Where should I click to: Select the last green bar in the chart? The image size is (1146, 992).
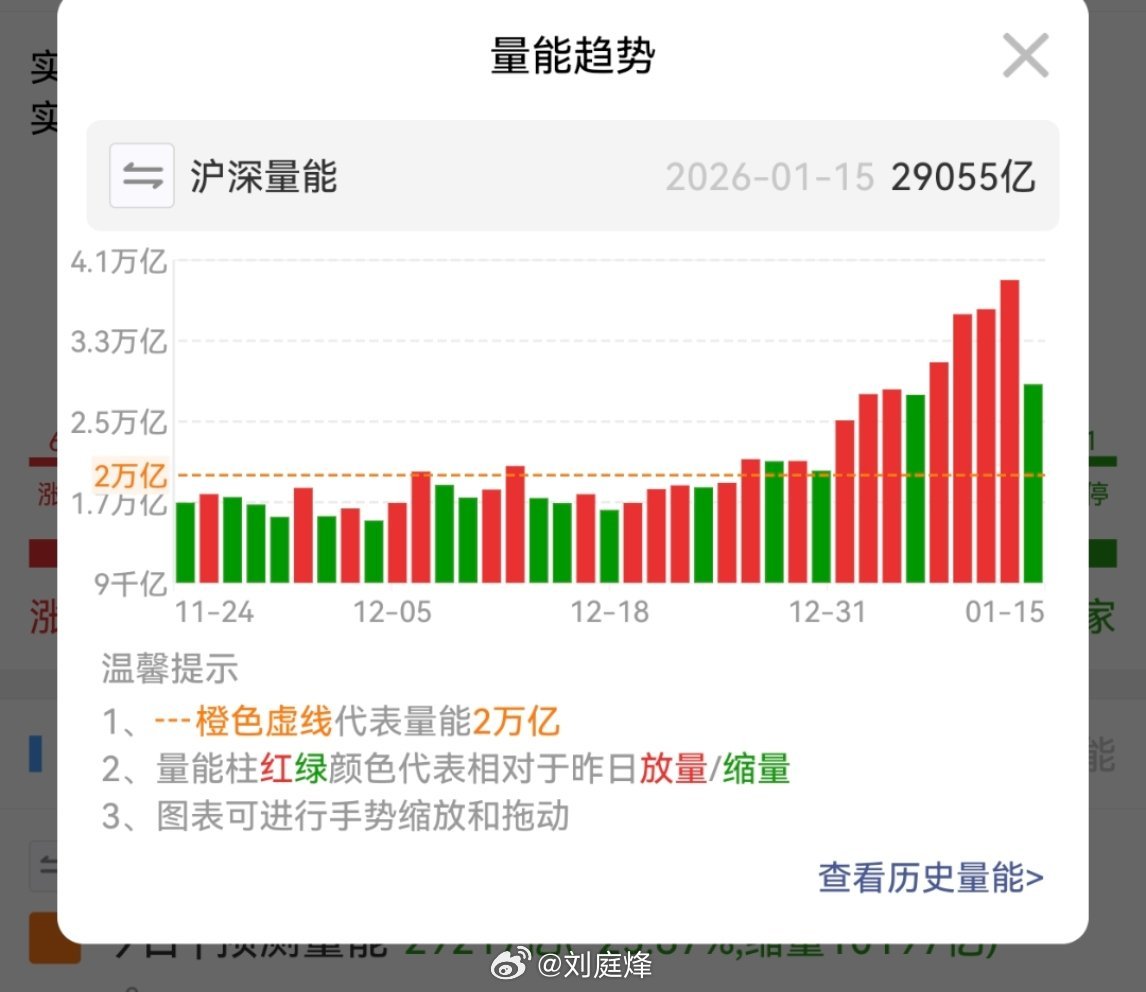1034,480
